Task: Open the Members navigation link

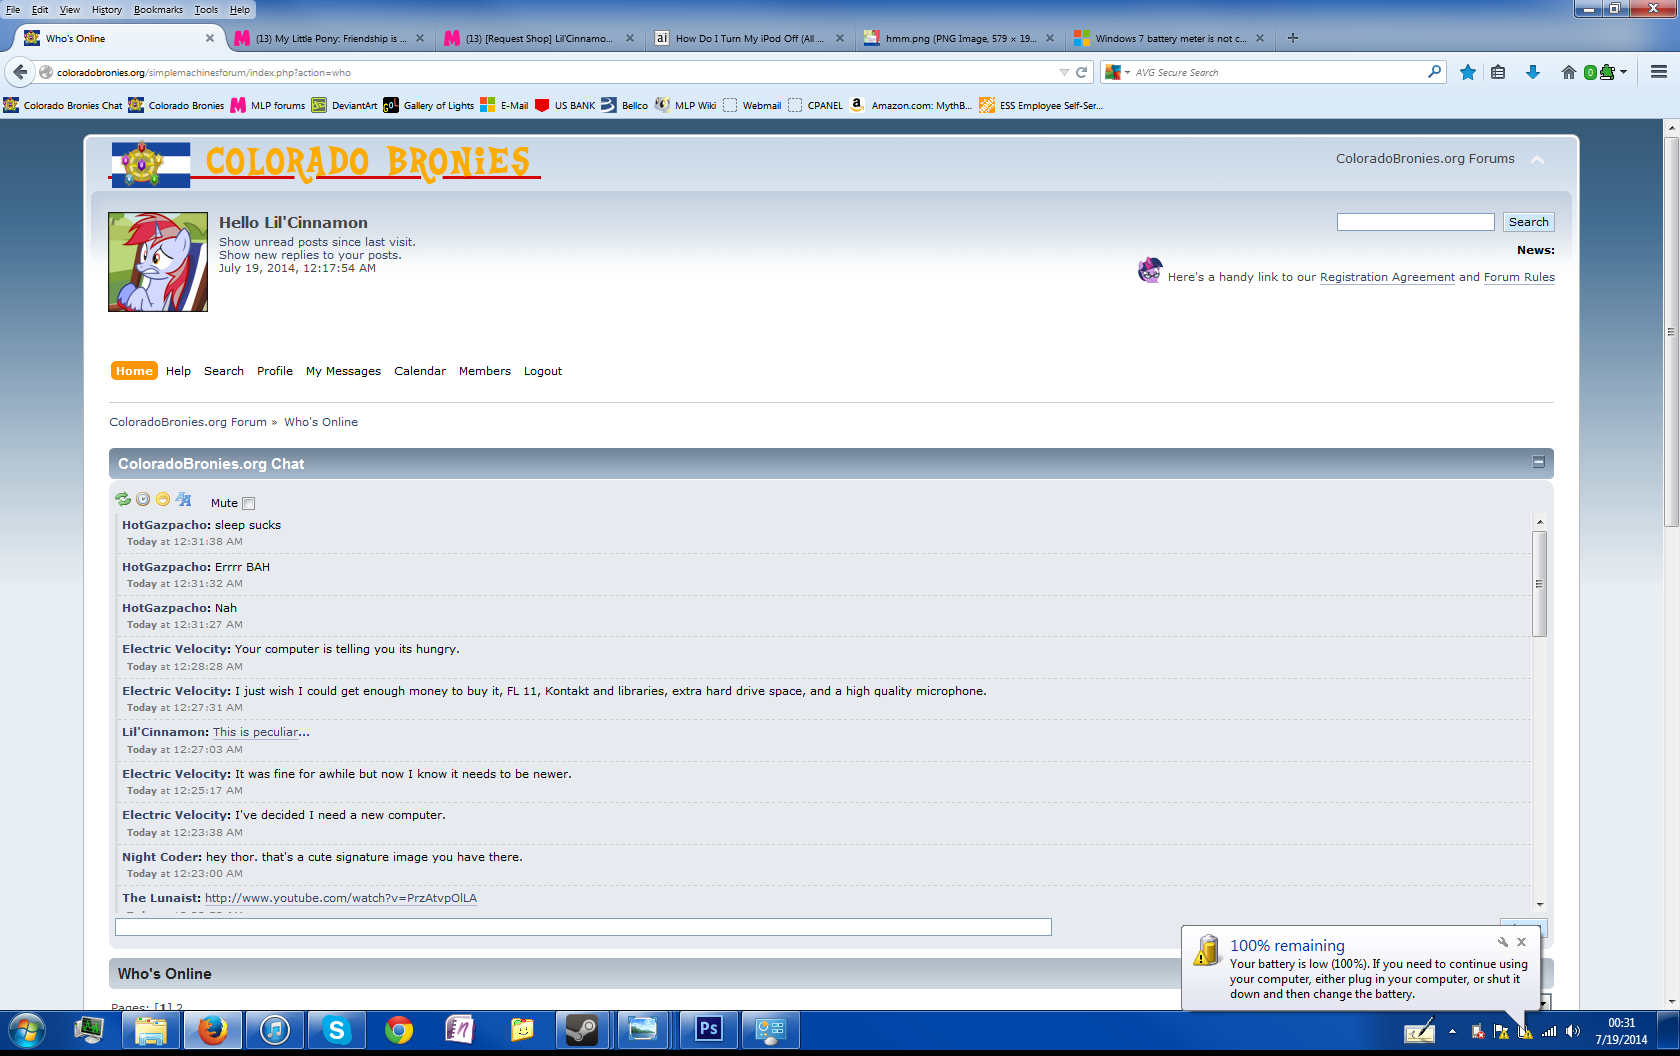Action: 484,371
